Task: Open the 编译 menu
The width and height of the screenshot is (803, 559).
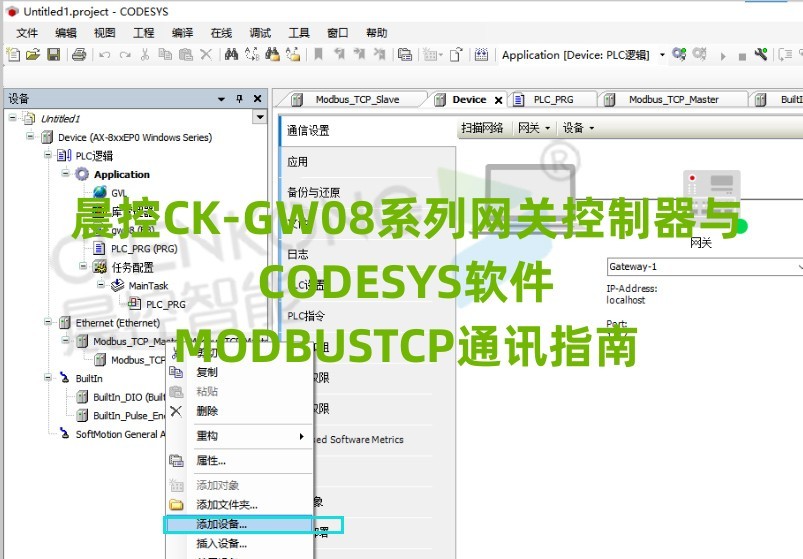Action: [182, 33]
